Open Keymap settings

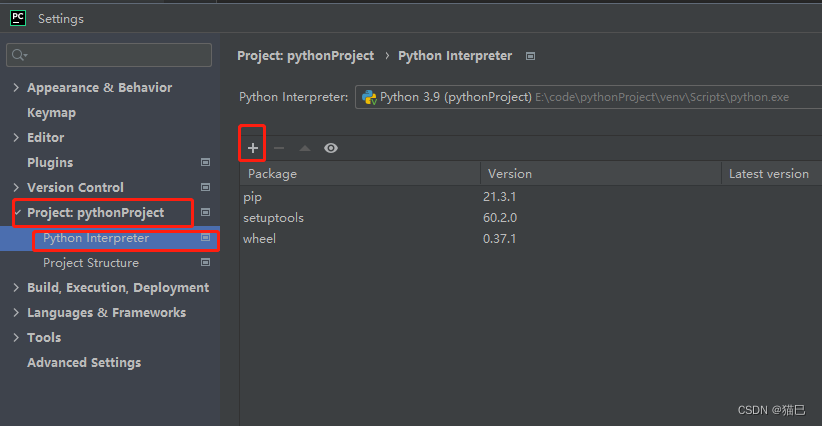(51, 113)
